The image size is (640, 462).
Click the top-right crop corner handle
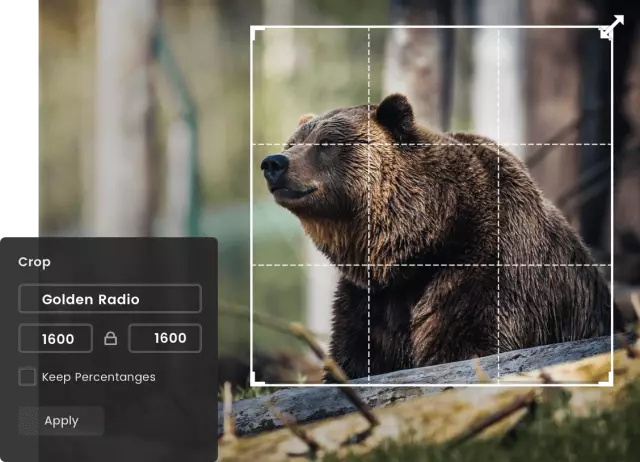coord(606,33)
